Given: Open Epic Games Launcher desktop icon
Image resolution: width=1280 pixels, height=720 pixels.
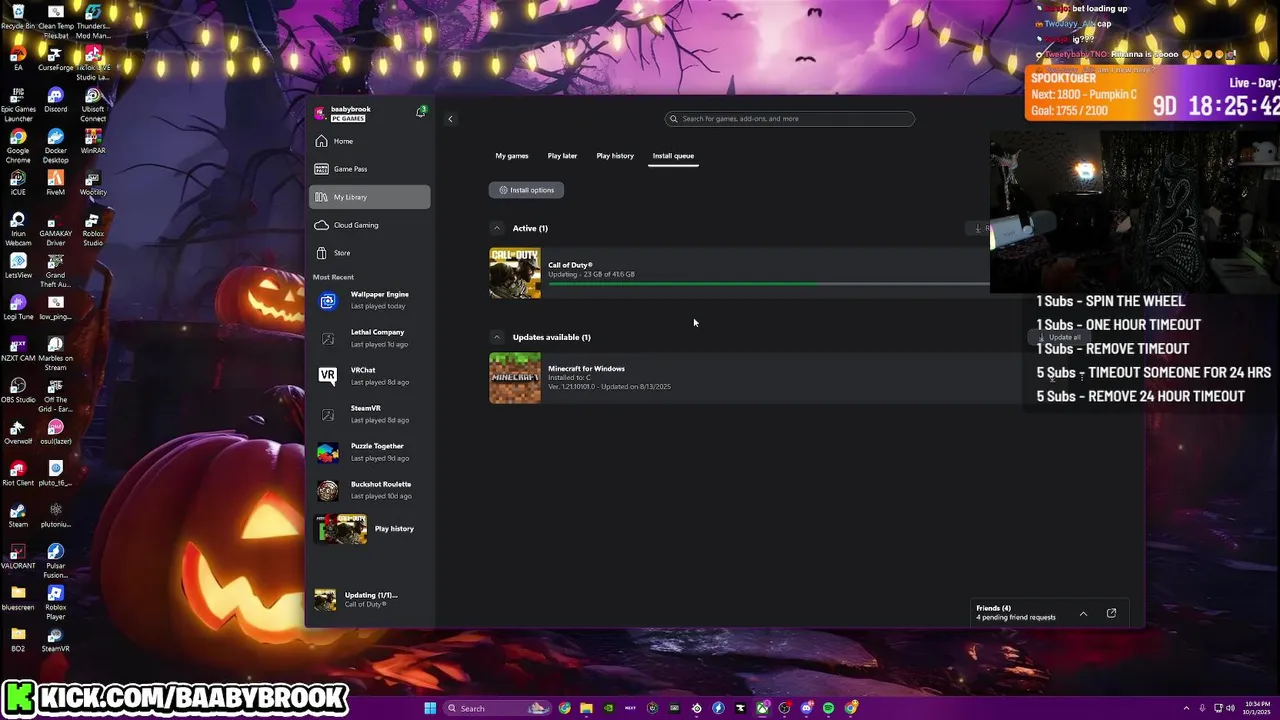Looking at the screenshot, I should click(17, 104).
